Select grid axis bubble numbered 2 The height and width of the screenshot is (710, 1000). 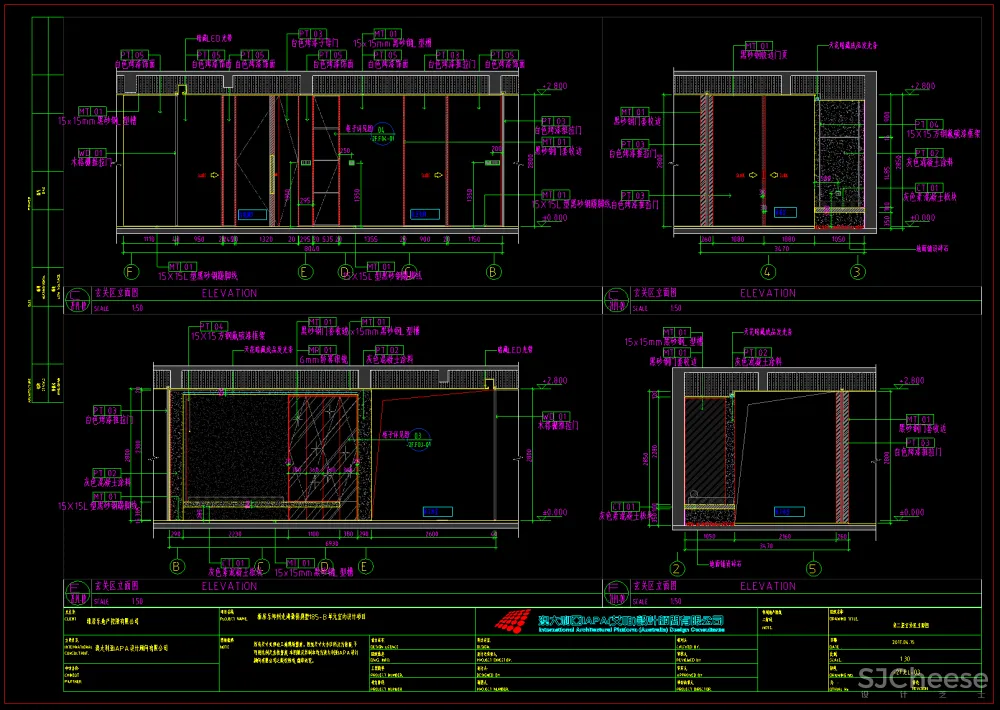[x=677, y=567]
